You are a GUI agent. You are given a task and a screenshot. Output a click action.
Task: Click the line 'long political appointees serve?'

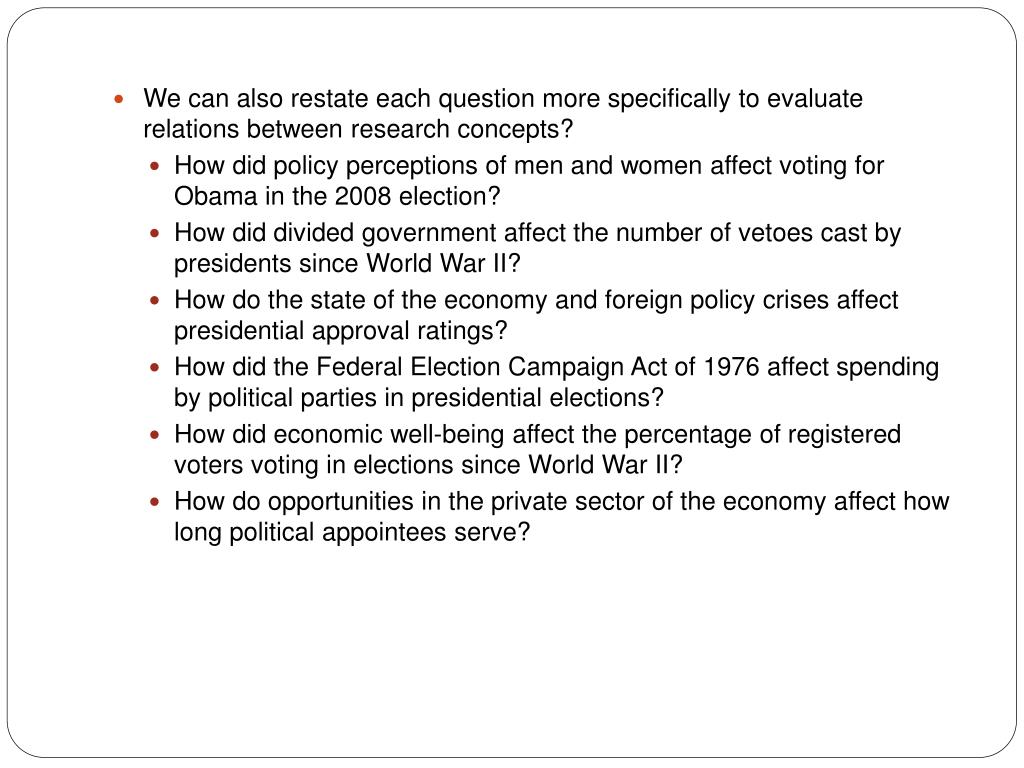[x=352, y=532]
